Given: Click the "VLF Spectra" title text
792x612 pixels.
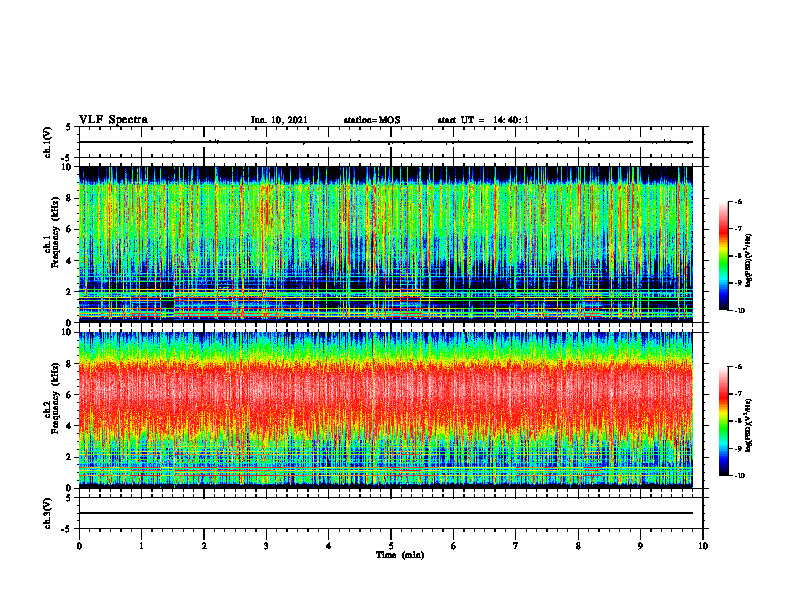Looking at the screenshot, I should point(113,120).
